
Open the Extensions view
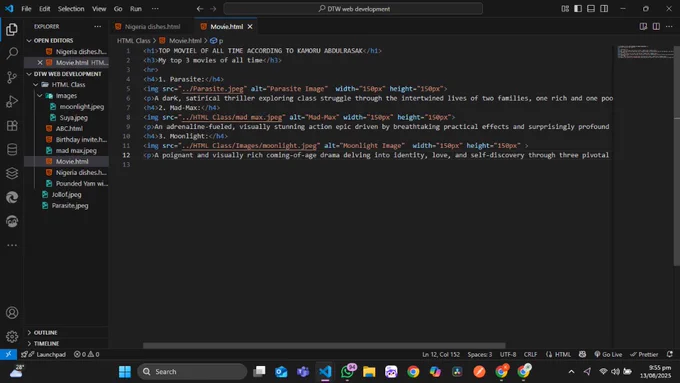click(12, 126)
